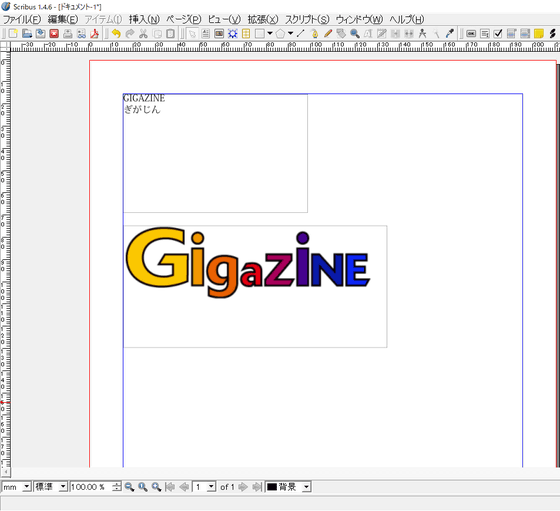Select the Bezier curve pen tool
Image resolution: width=560 pixels, height=511 pixels.
pos(315,34)
